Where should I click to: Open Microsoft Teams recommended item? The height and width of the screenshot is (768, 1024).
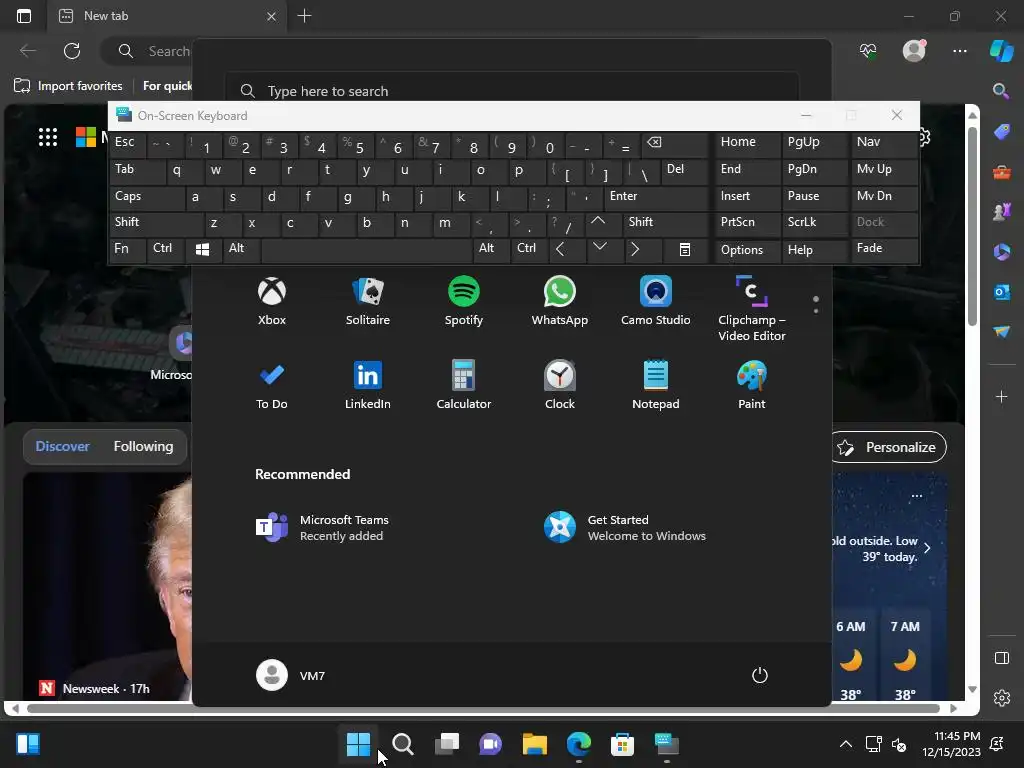tap(322, 528)
